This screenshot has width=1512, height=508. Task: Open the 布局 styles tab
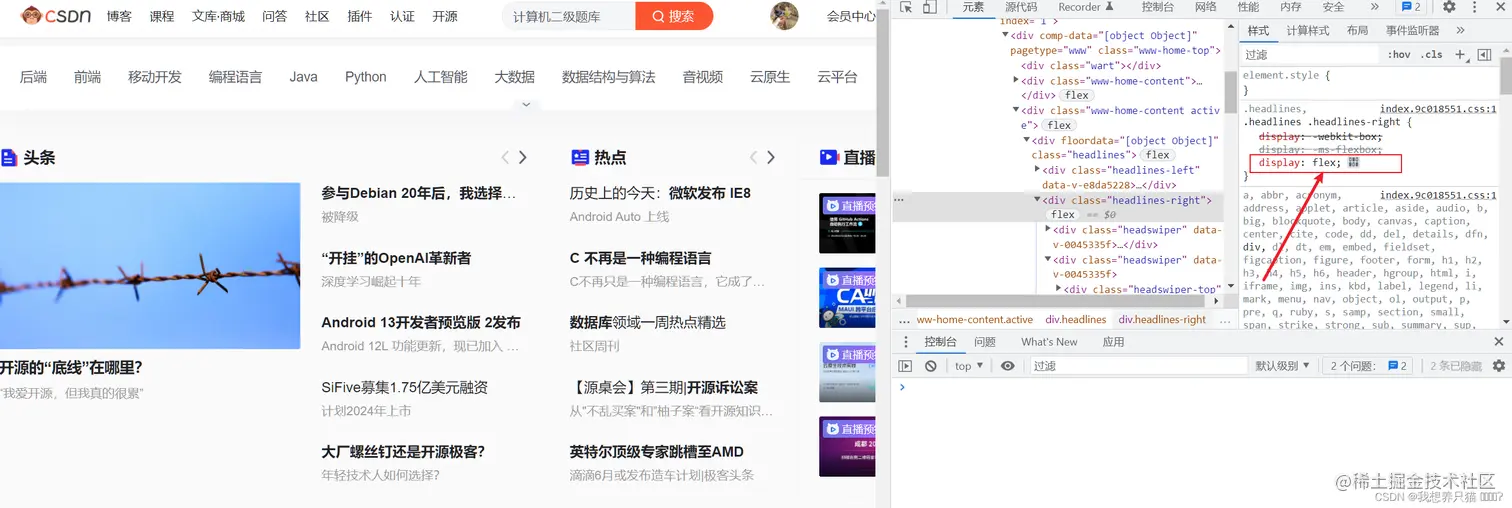[1357, 31]
